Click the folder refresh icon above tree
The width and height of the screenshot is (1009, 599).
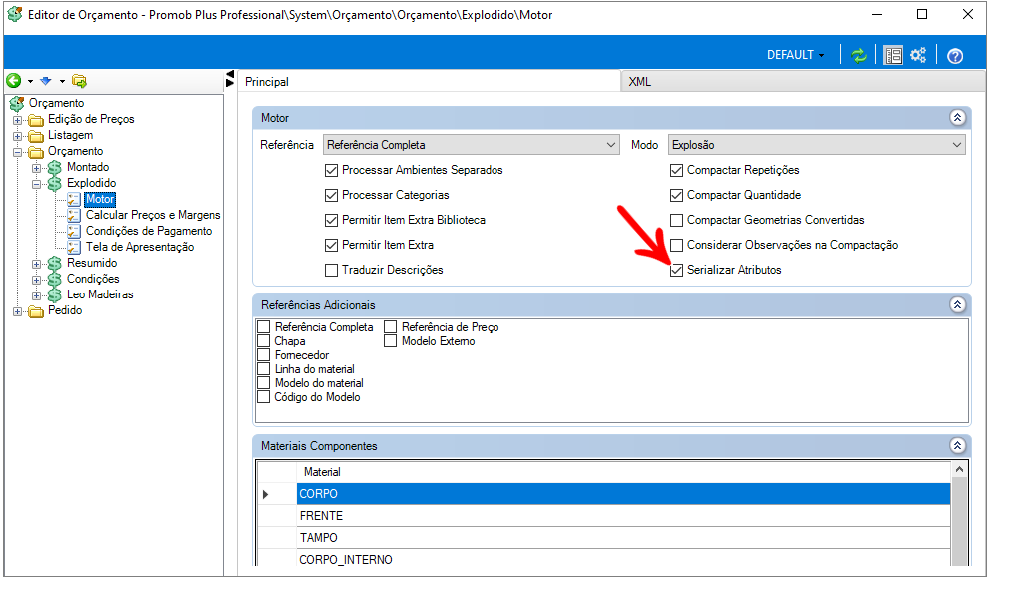[x=79, y=81]
